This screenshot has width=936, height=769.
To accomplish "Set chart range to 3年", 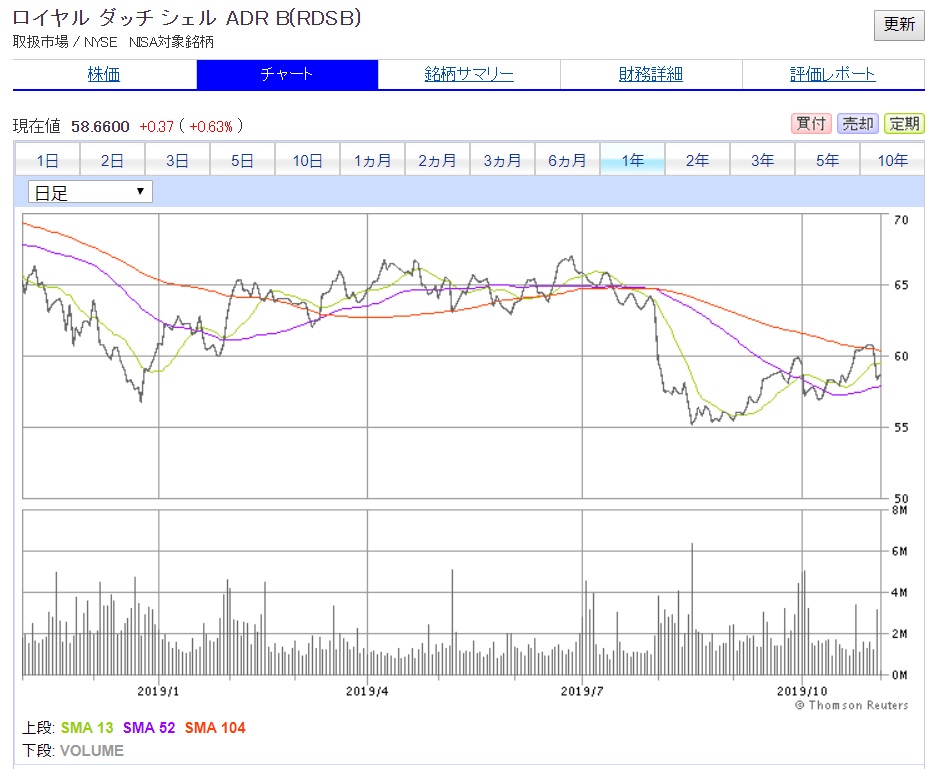I will tap(762, 160).
